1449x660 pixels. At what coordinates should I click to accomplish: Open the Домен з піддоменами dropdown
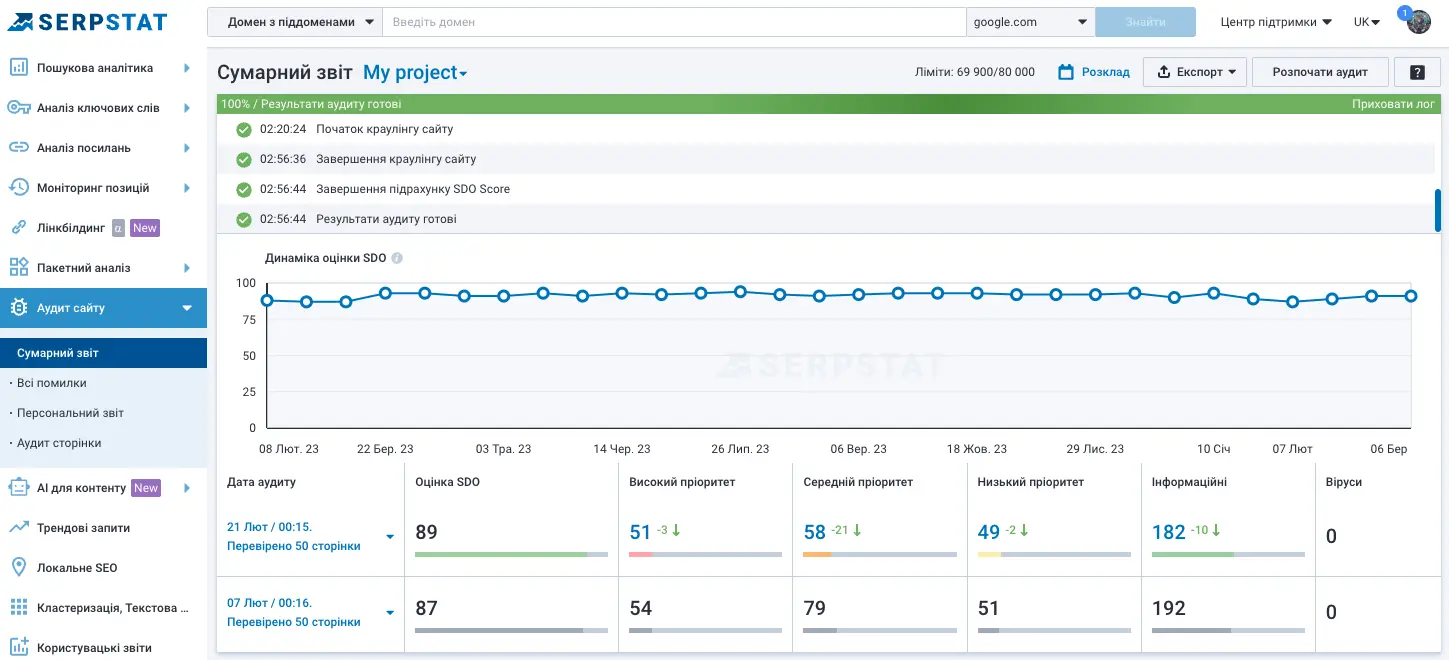(x=295, y=22)
